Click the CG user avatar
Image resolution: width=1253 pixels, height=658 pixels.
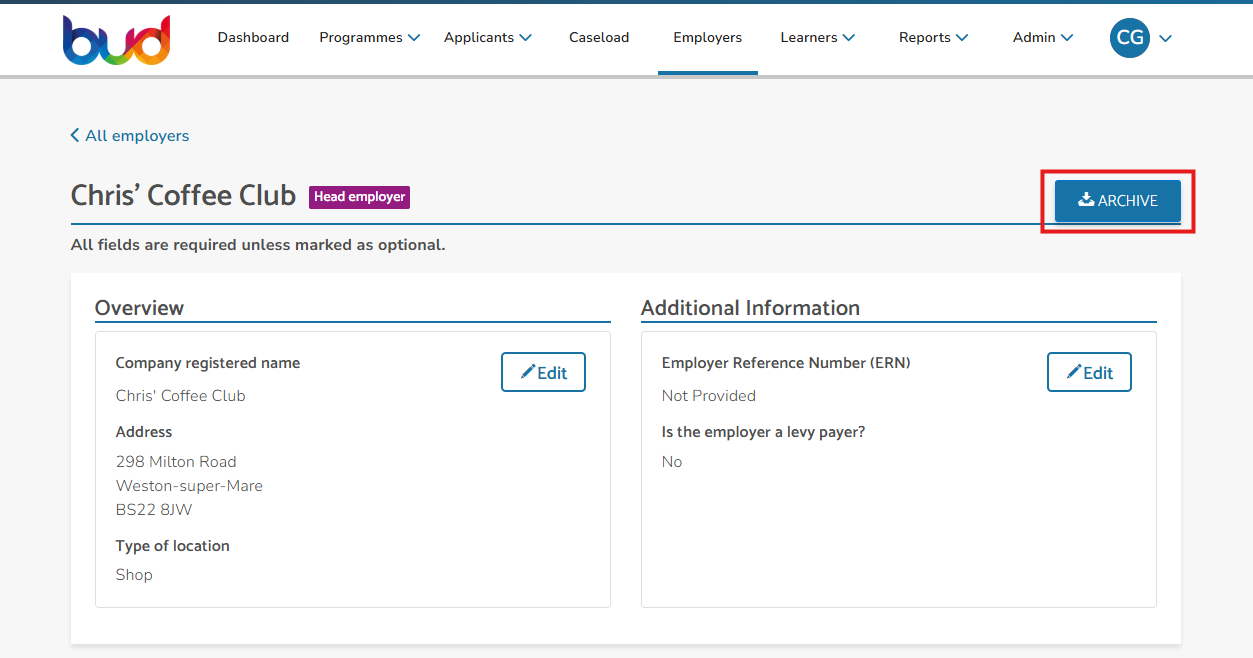(x=1130, y=38)
